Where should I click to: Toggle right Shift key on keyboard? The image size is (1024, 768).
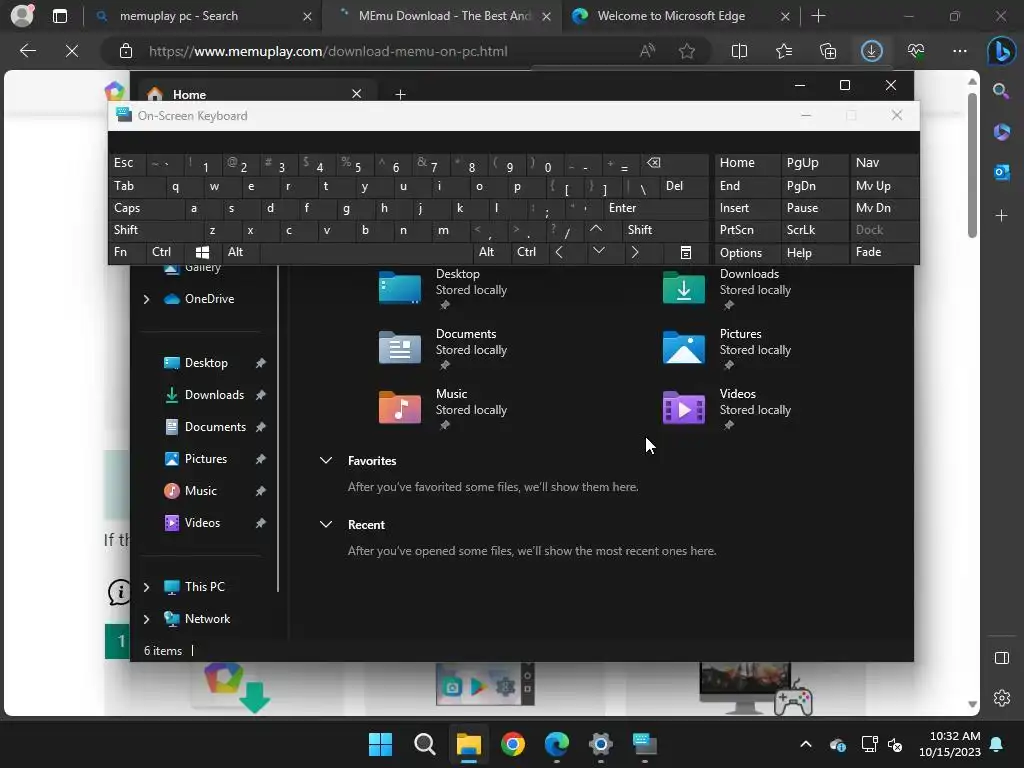[x=665, y=230]
